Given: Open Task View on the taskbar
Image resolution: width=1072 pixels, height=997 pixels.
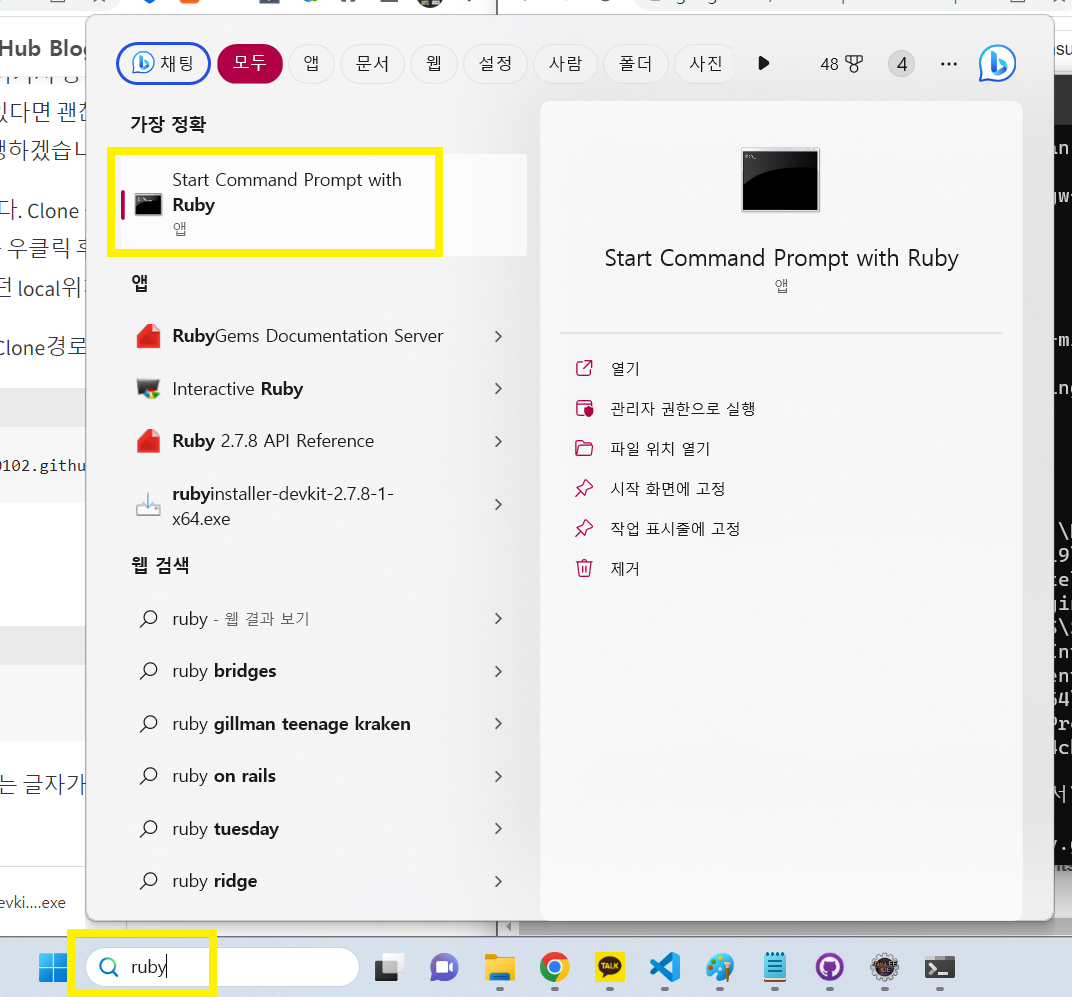Looking at the screenshot, I should coord(389,967).
